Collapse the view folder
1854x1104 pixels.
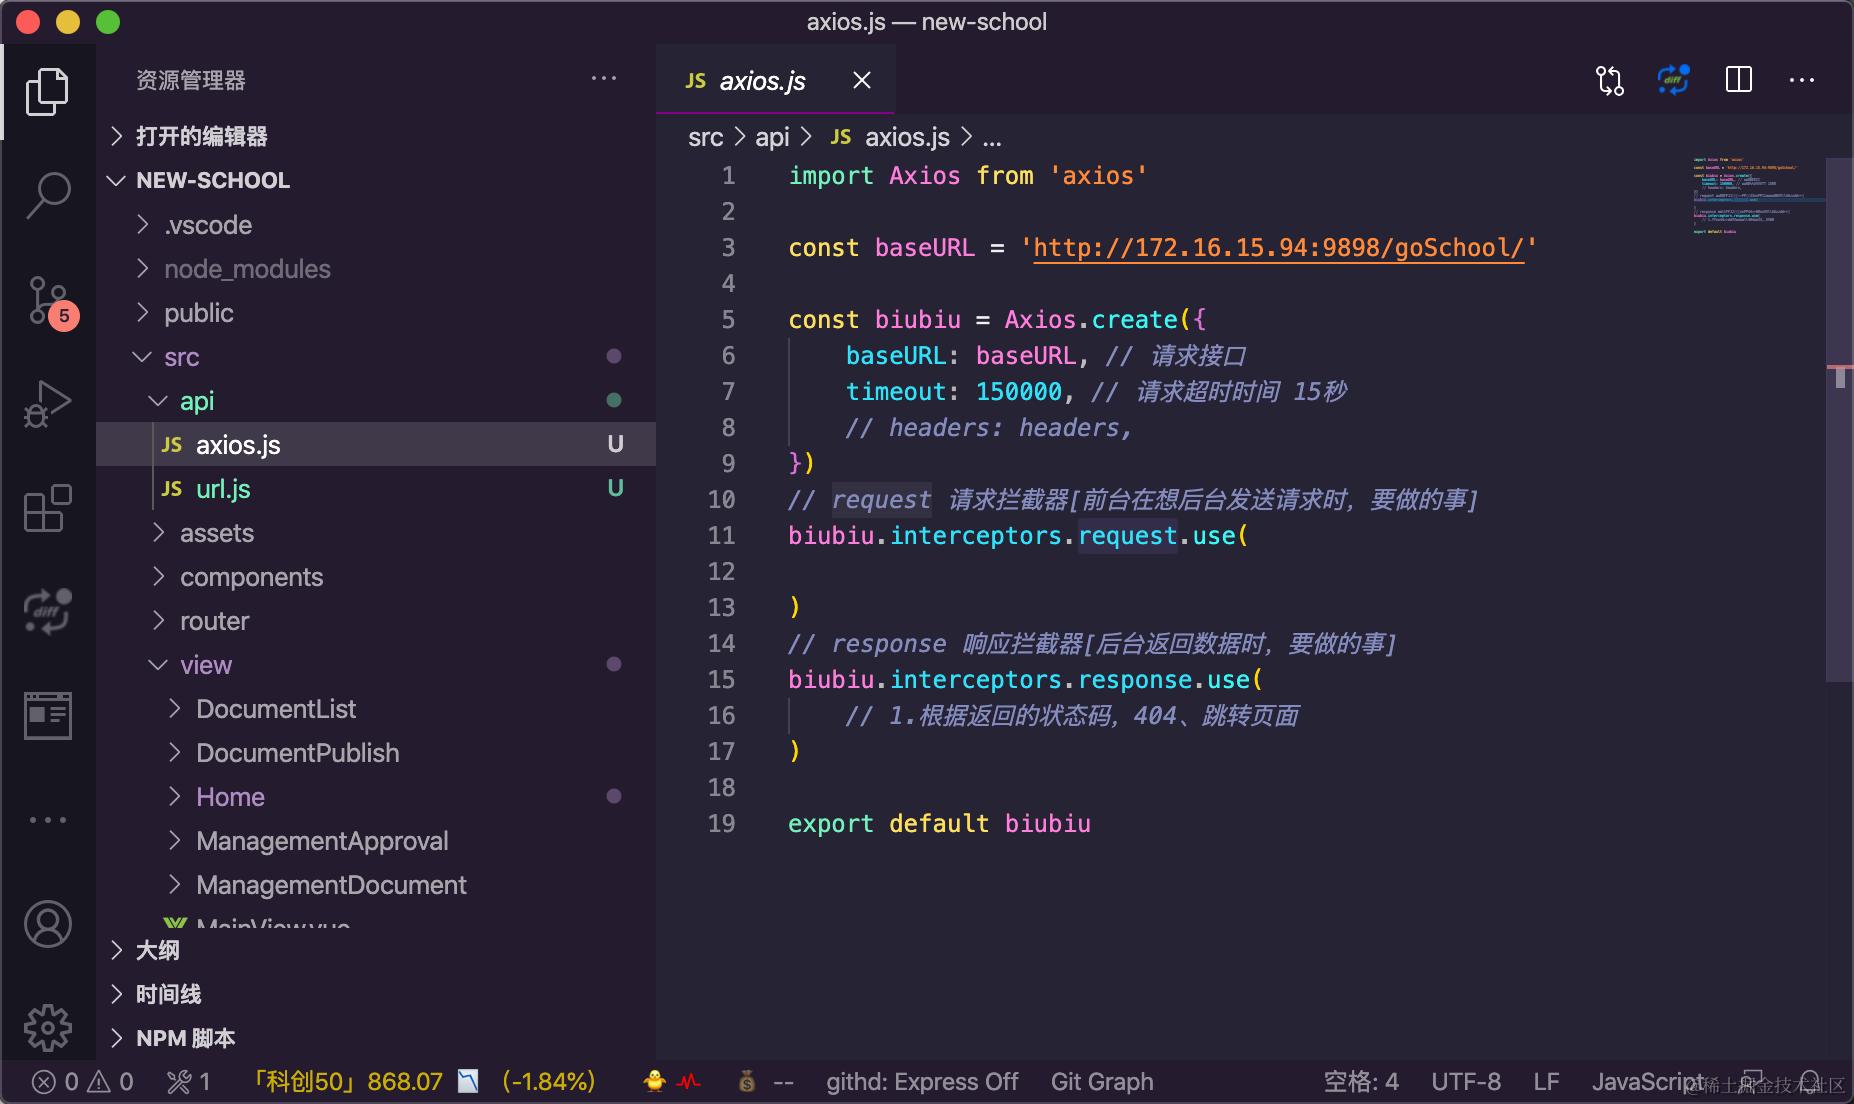pos(376,664)
